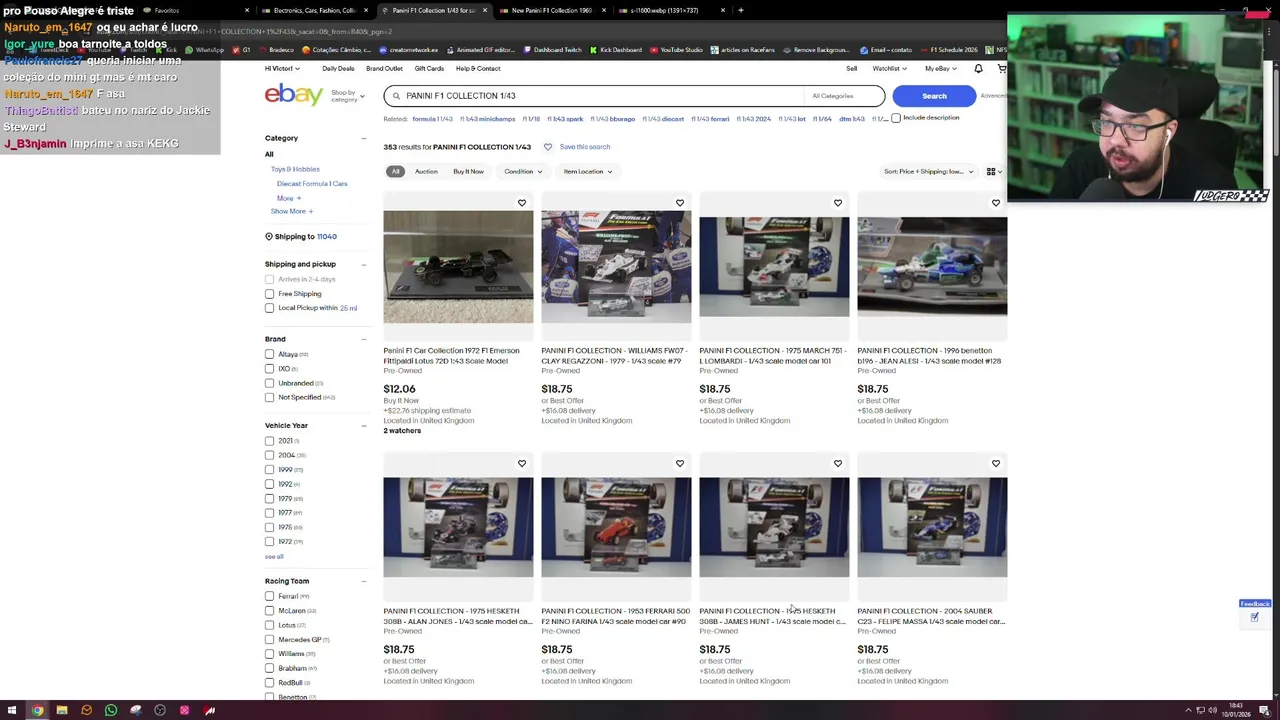The height and width of the screenshot is (720, 1280).
Task: Open the Diecast Formula 1 Cars category
Action: (x=312, y=184)
